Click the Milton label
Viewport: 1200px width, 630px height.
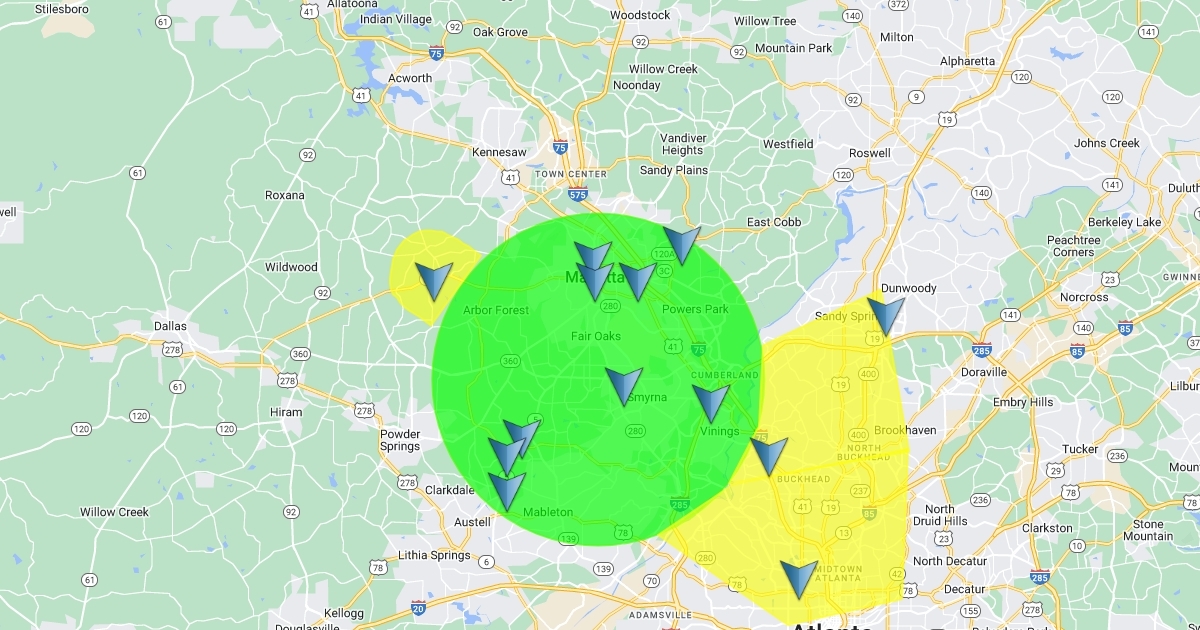pyautogui.click(x=897, y=37)
